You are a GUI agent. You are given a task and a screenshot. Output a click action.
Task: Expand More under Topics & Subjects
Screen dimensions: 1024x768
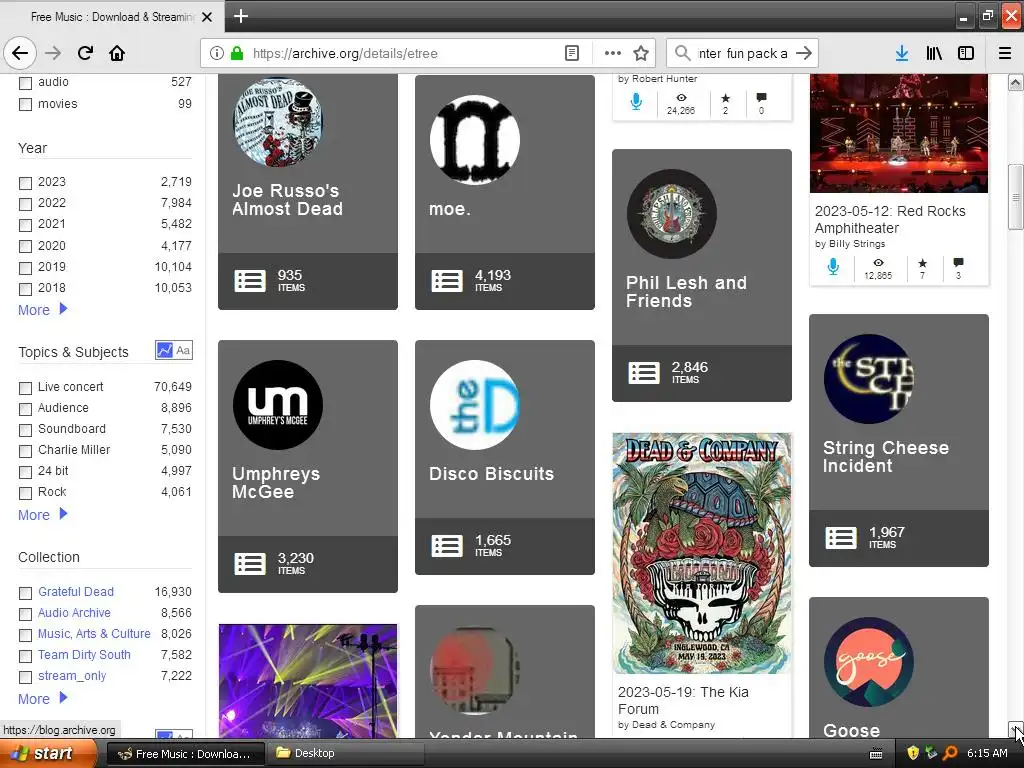pyautogui.click(x=42, y=515)
